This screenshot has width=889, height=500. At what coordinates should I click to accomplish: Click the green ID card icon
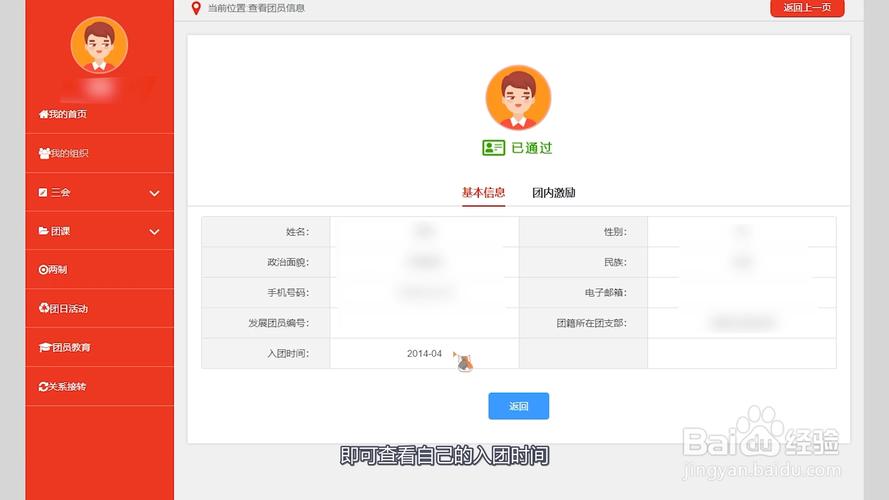(493, 148)
